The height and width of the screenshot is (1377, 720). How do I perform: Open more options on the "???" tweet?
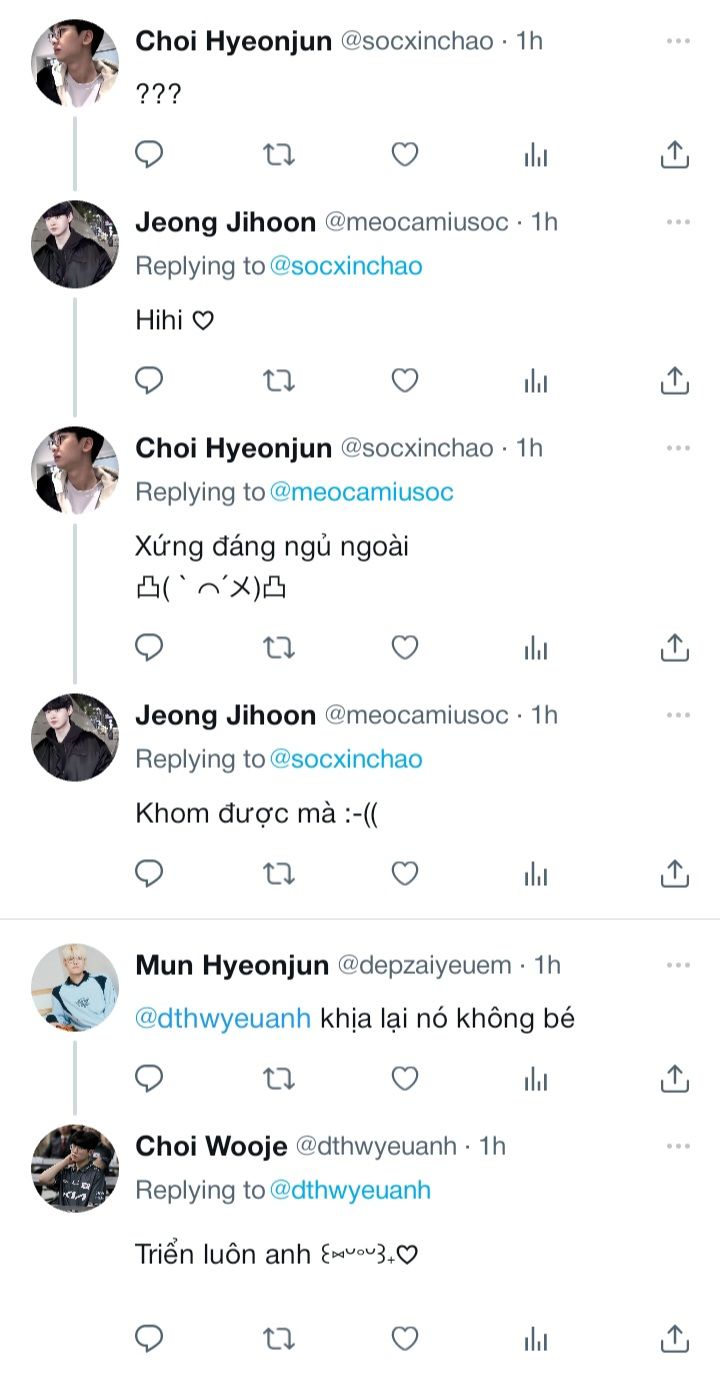click(678, 41)
